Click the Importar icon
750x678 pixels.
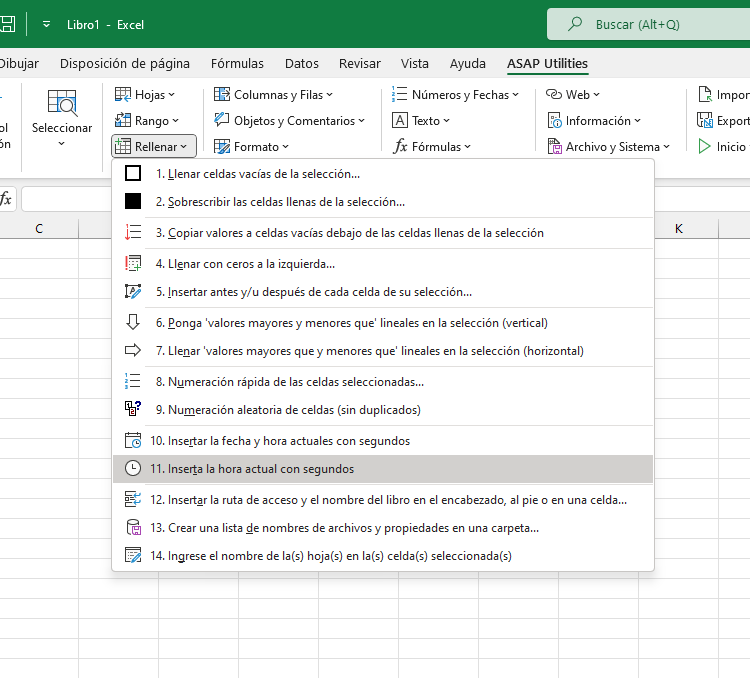705,95
